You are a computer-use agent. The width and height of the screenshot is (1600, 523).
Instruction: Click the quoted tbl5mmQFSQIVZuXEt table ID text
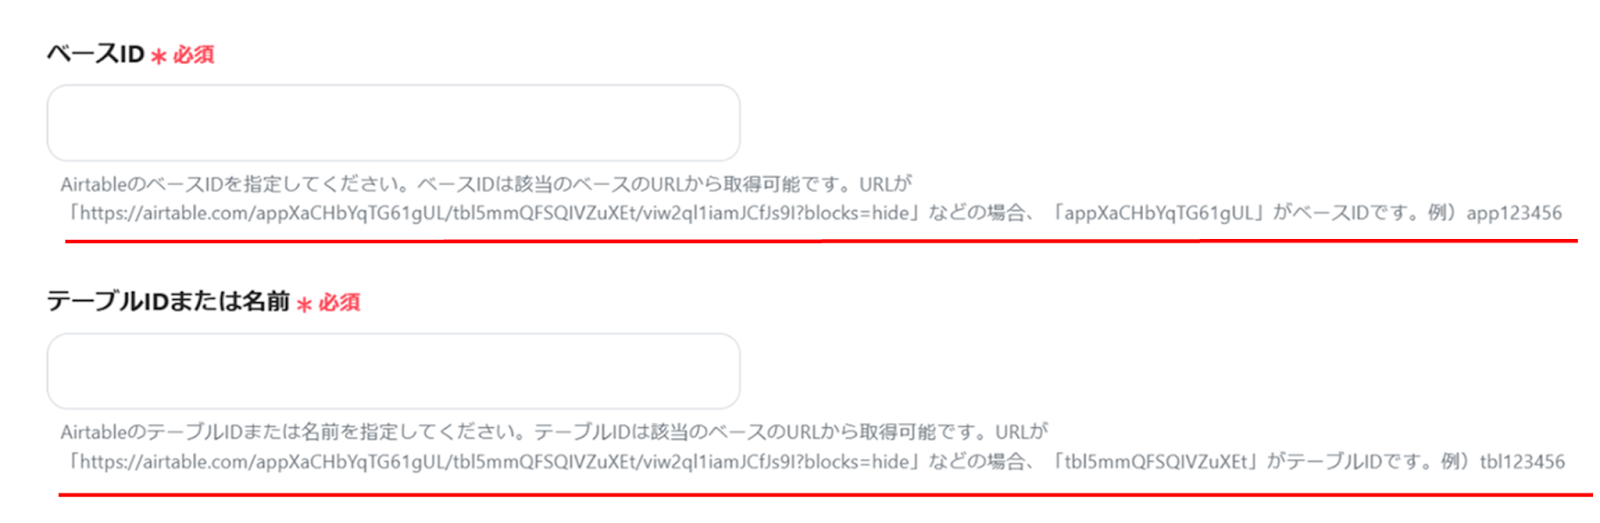(1157, 462)
